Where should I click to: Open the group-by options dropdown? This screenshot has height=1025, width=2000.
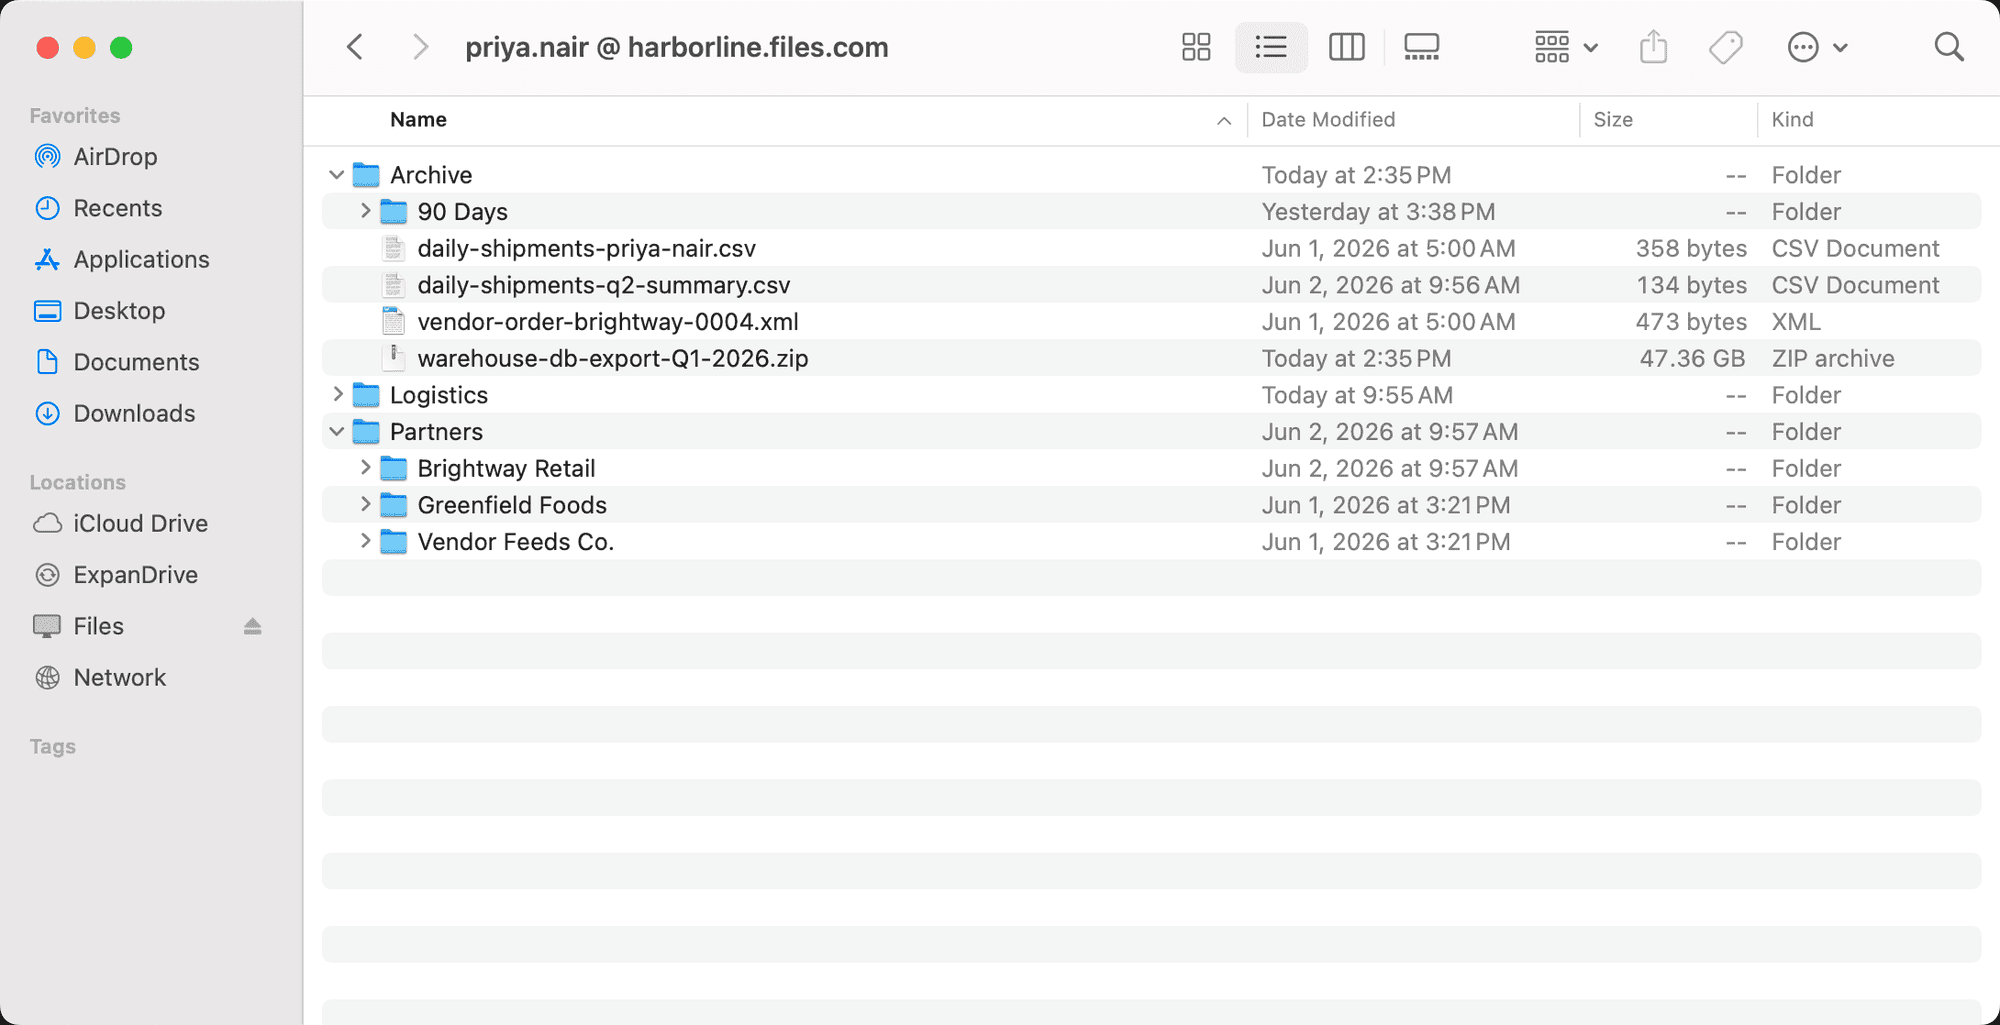(1566, 47)
